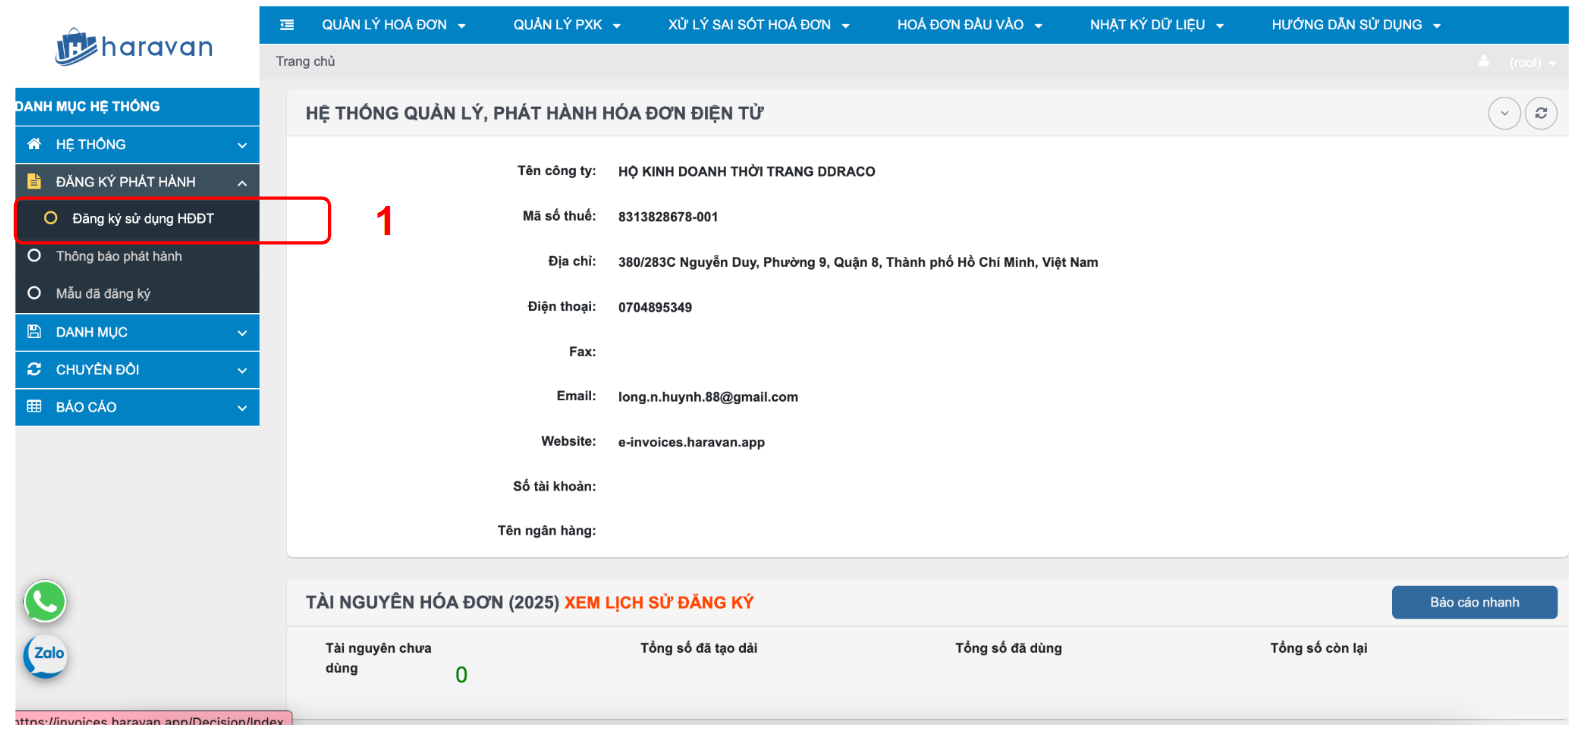Open the (root) user account dropdown
The image size is (1586, 733).
point(1532,62)
